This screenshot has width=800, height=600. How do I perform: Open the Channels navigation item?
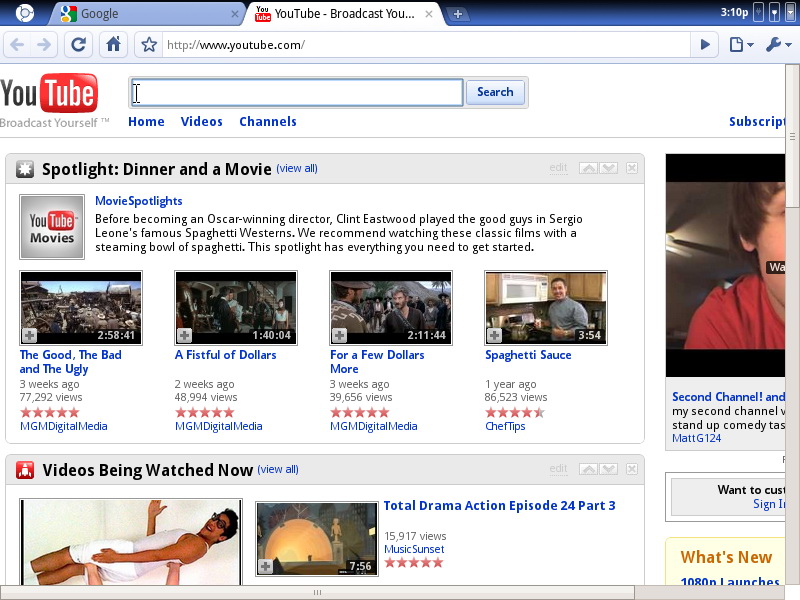(267, 122)
